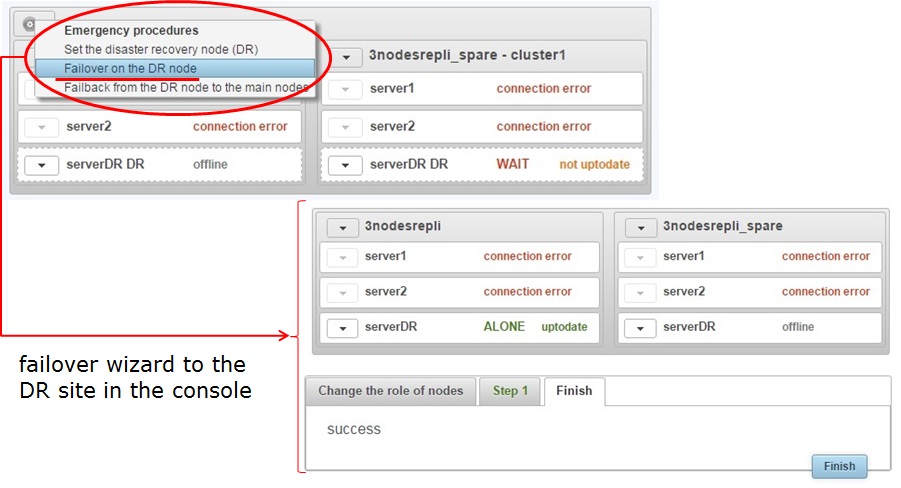
Task: Click the '3nodesrepli_spare - cluster1' title
Action: click(467, 55)
